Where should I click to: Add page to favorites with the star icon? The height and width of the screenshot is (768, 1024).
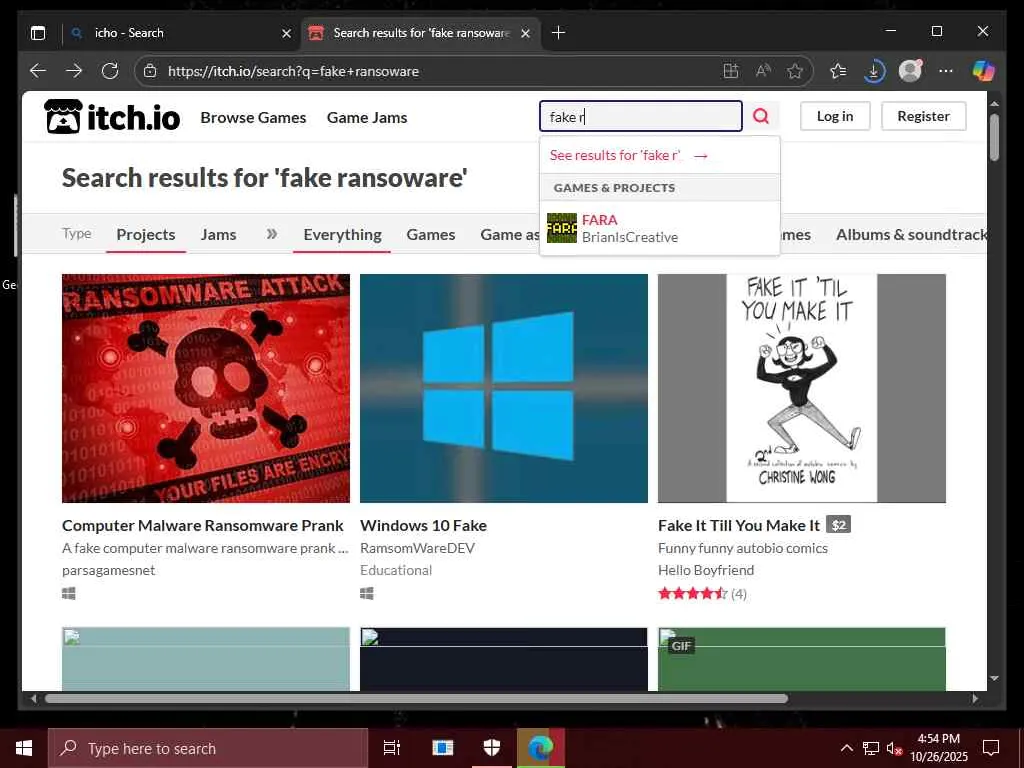point(795,71)
